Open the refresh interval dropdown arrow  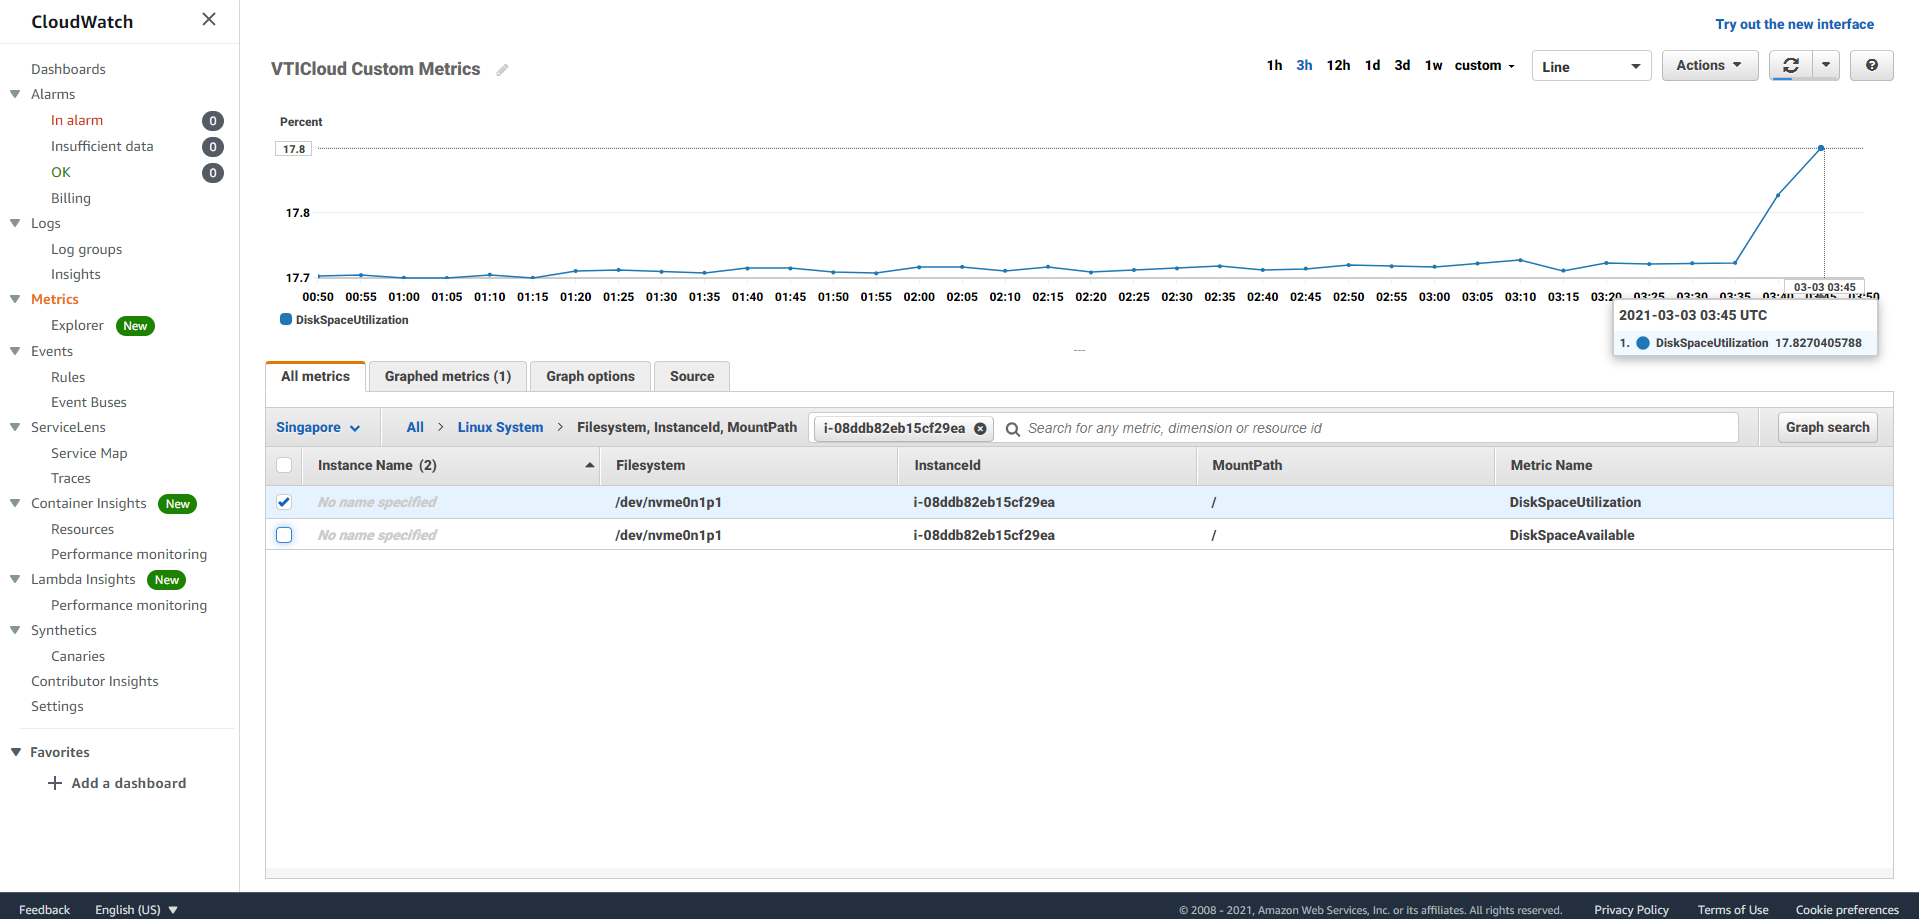click(x=1826, y=65)
